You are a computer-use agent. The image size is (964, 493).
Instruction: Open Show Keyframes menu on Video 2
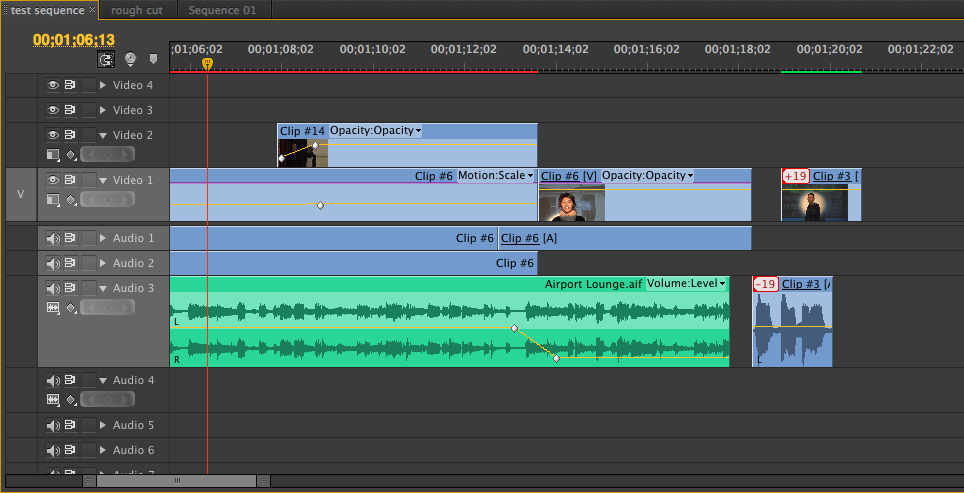coord(71,154)
